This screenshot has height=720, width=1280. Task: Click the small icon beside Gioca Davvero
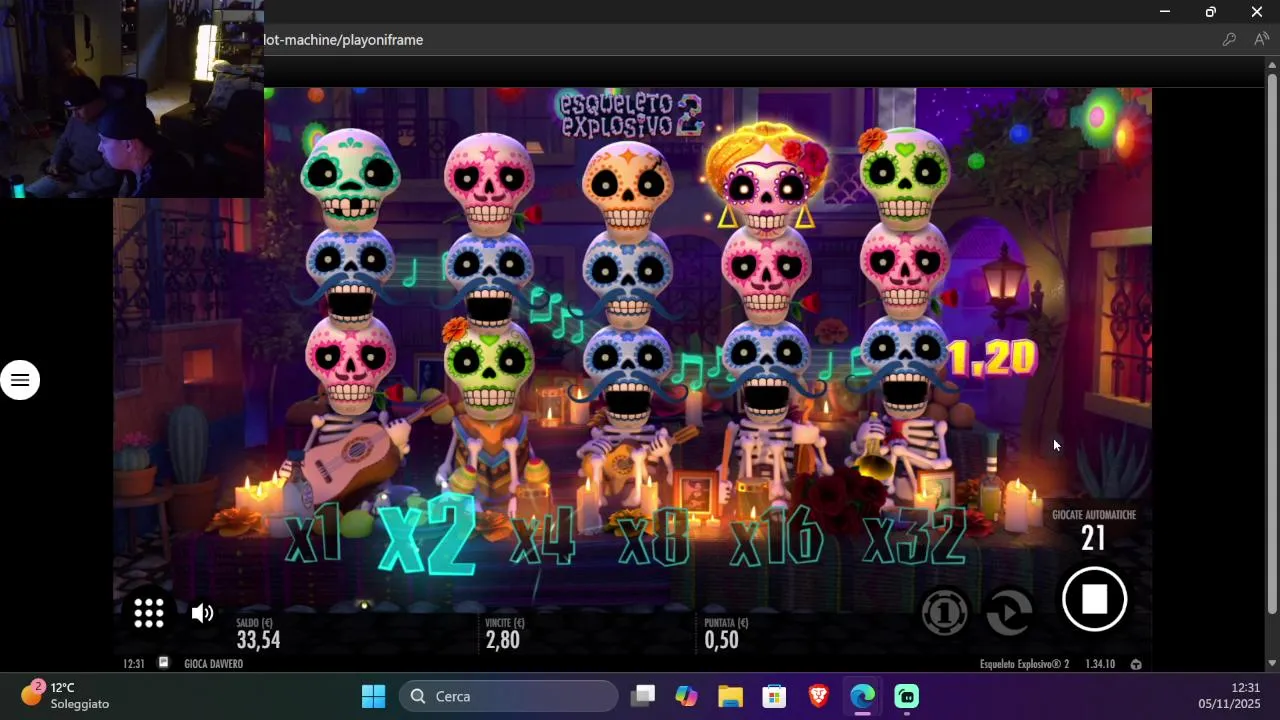(x=164, y=663)
